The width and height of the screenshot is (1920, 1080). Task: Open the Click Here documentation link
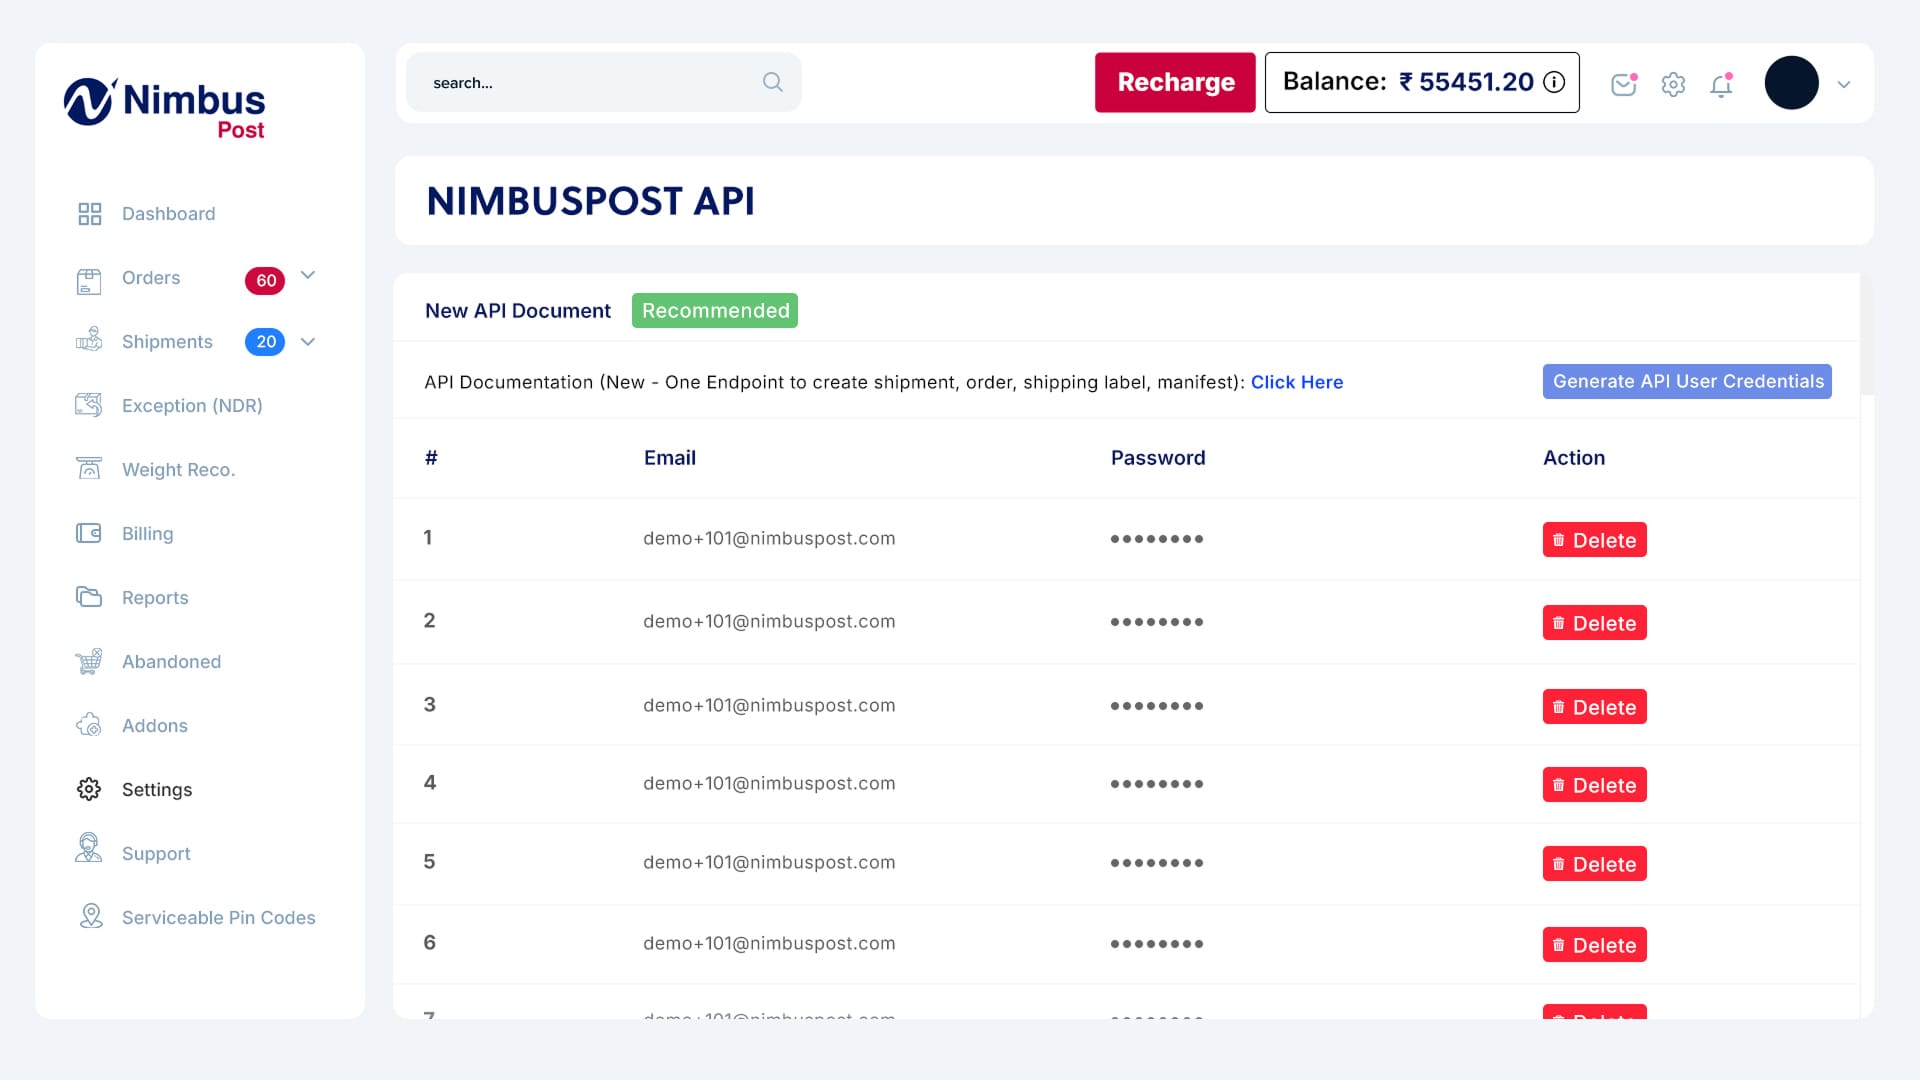[1296, 382]
